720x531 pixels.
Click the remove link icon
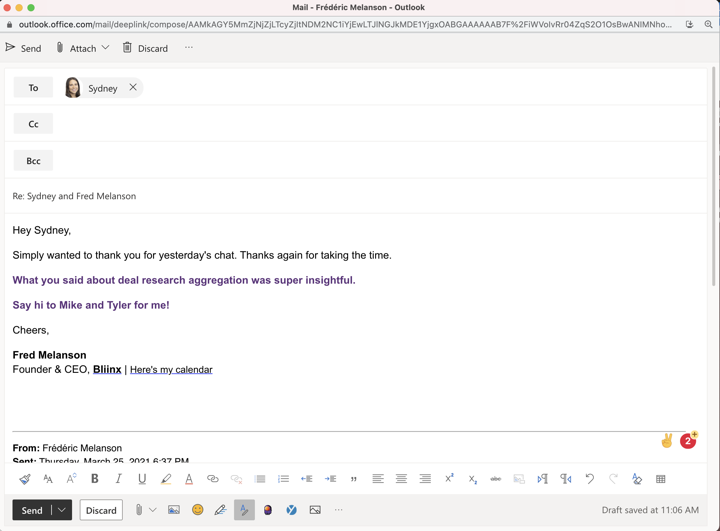pyautogui.click(x=236, y=479)
